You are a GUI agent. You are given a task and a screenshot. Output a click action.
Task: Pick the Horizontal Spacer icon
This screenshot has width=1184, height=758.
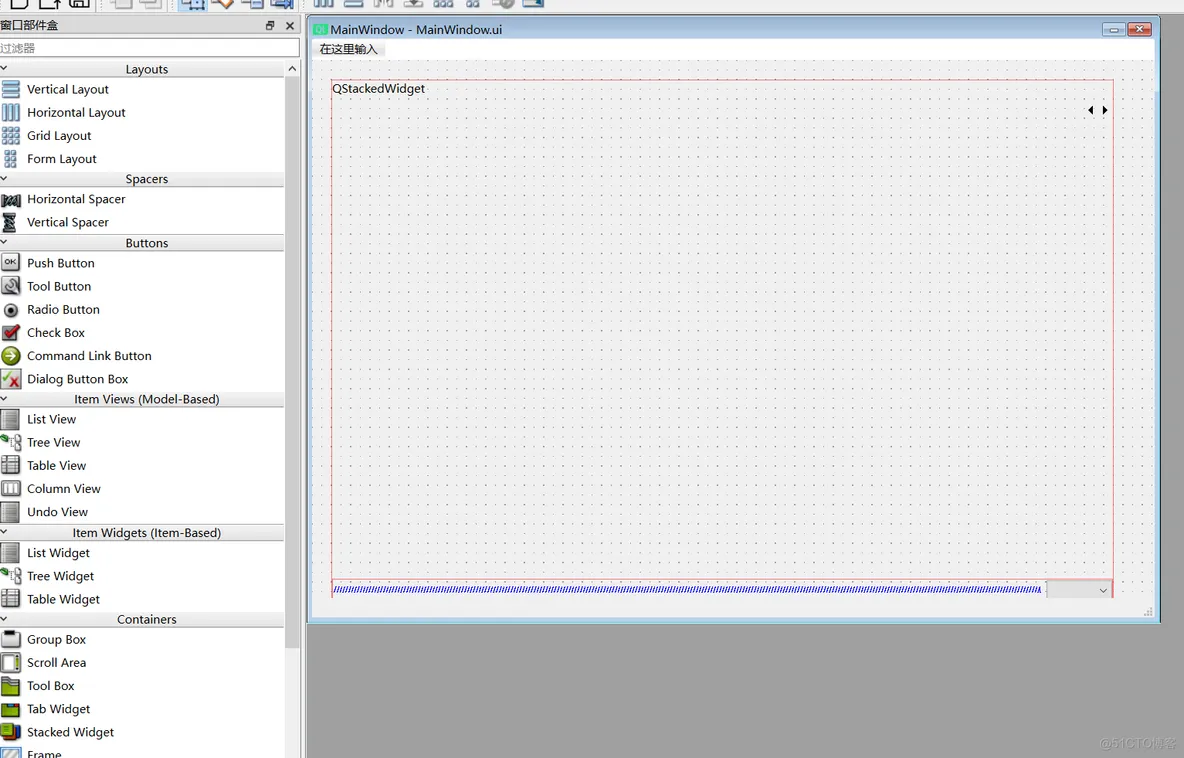[11, 199]
